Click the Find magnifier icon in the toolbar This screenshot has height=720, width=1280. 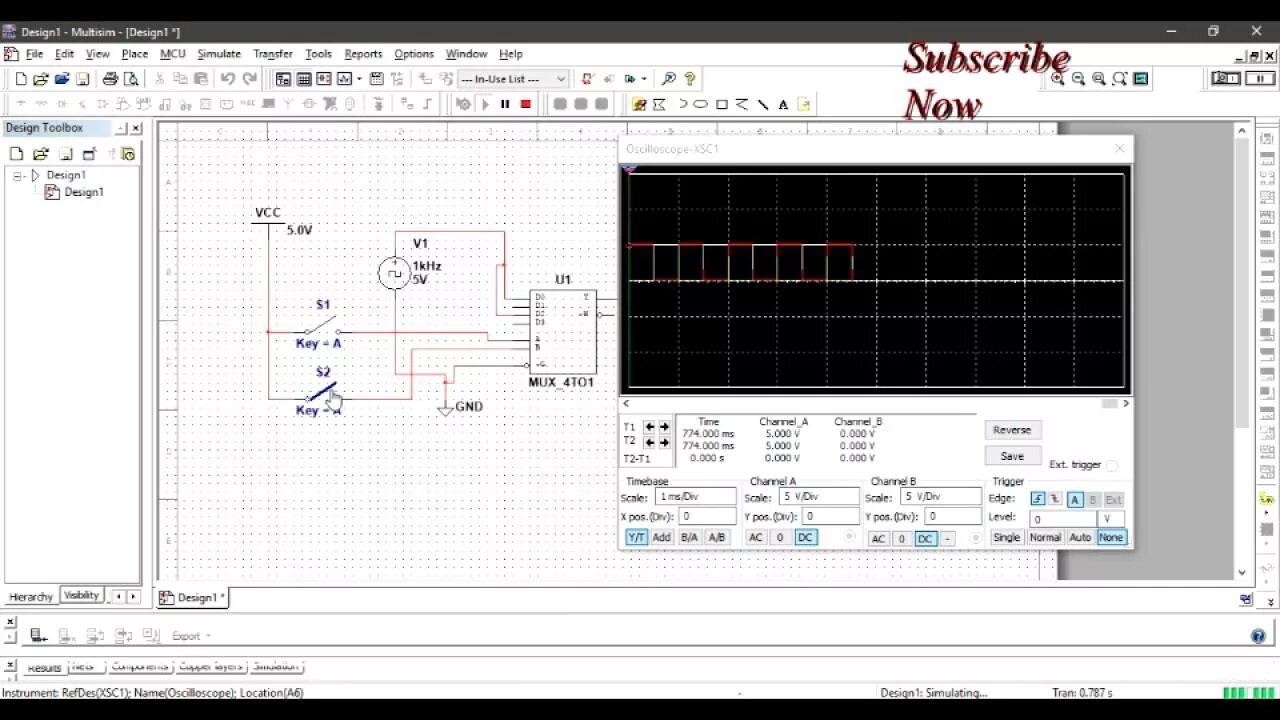(669, 79)
